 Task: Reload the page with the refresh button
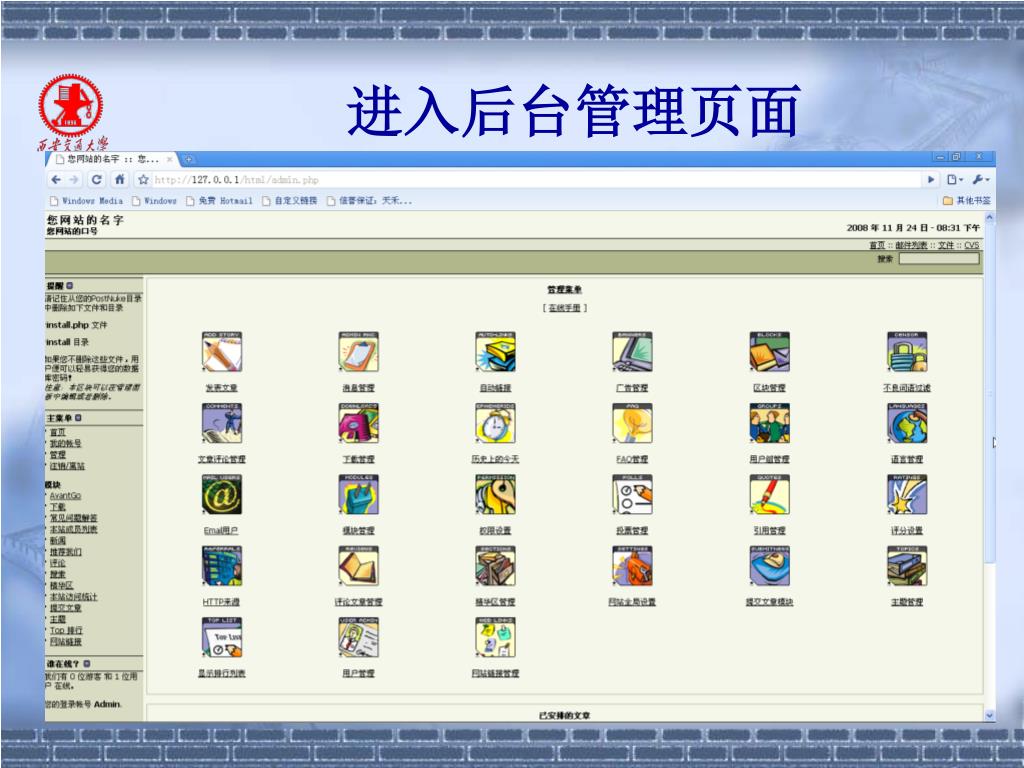97,180
